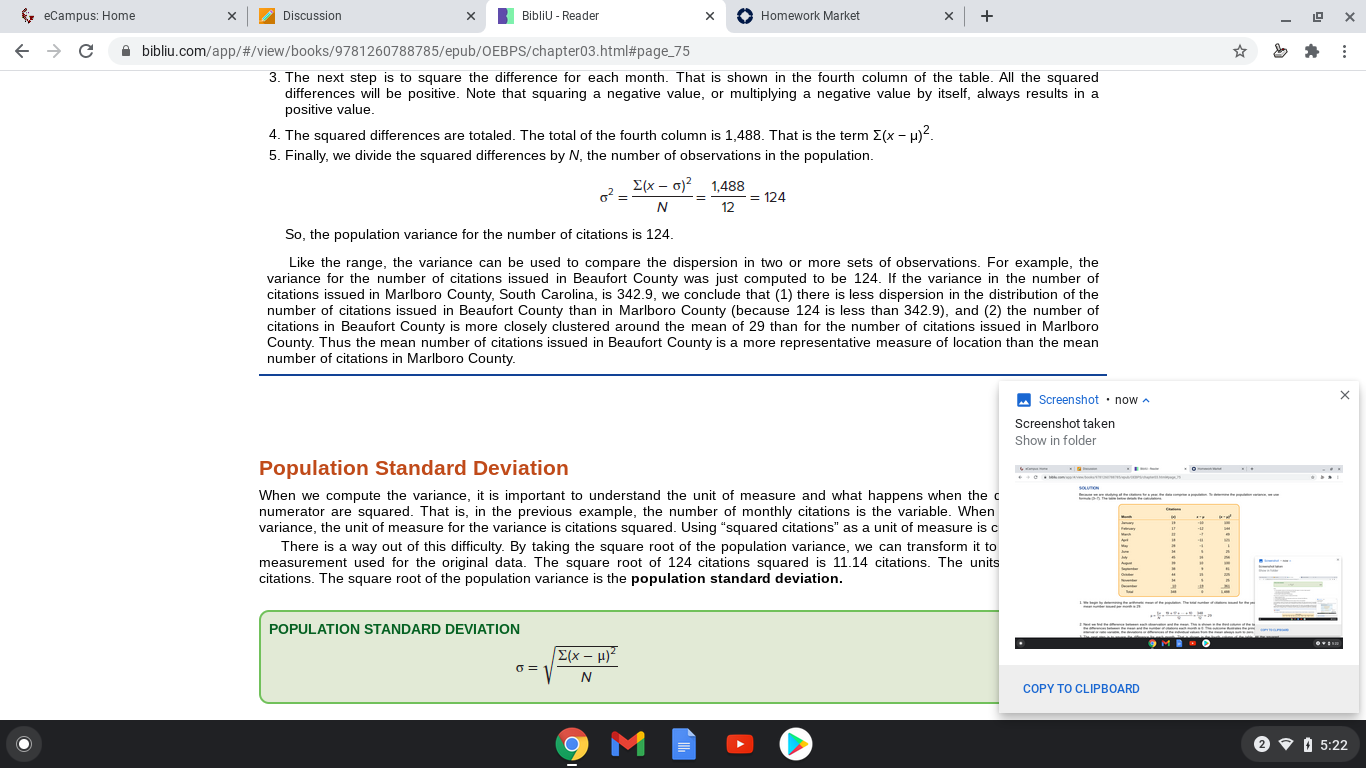Open YouTube from the shelf

pos(740,744)
